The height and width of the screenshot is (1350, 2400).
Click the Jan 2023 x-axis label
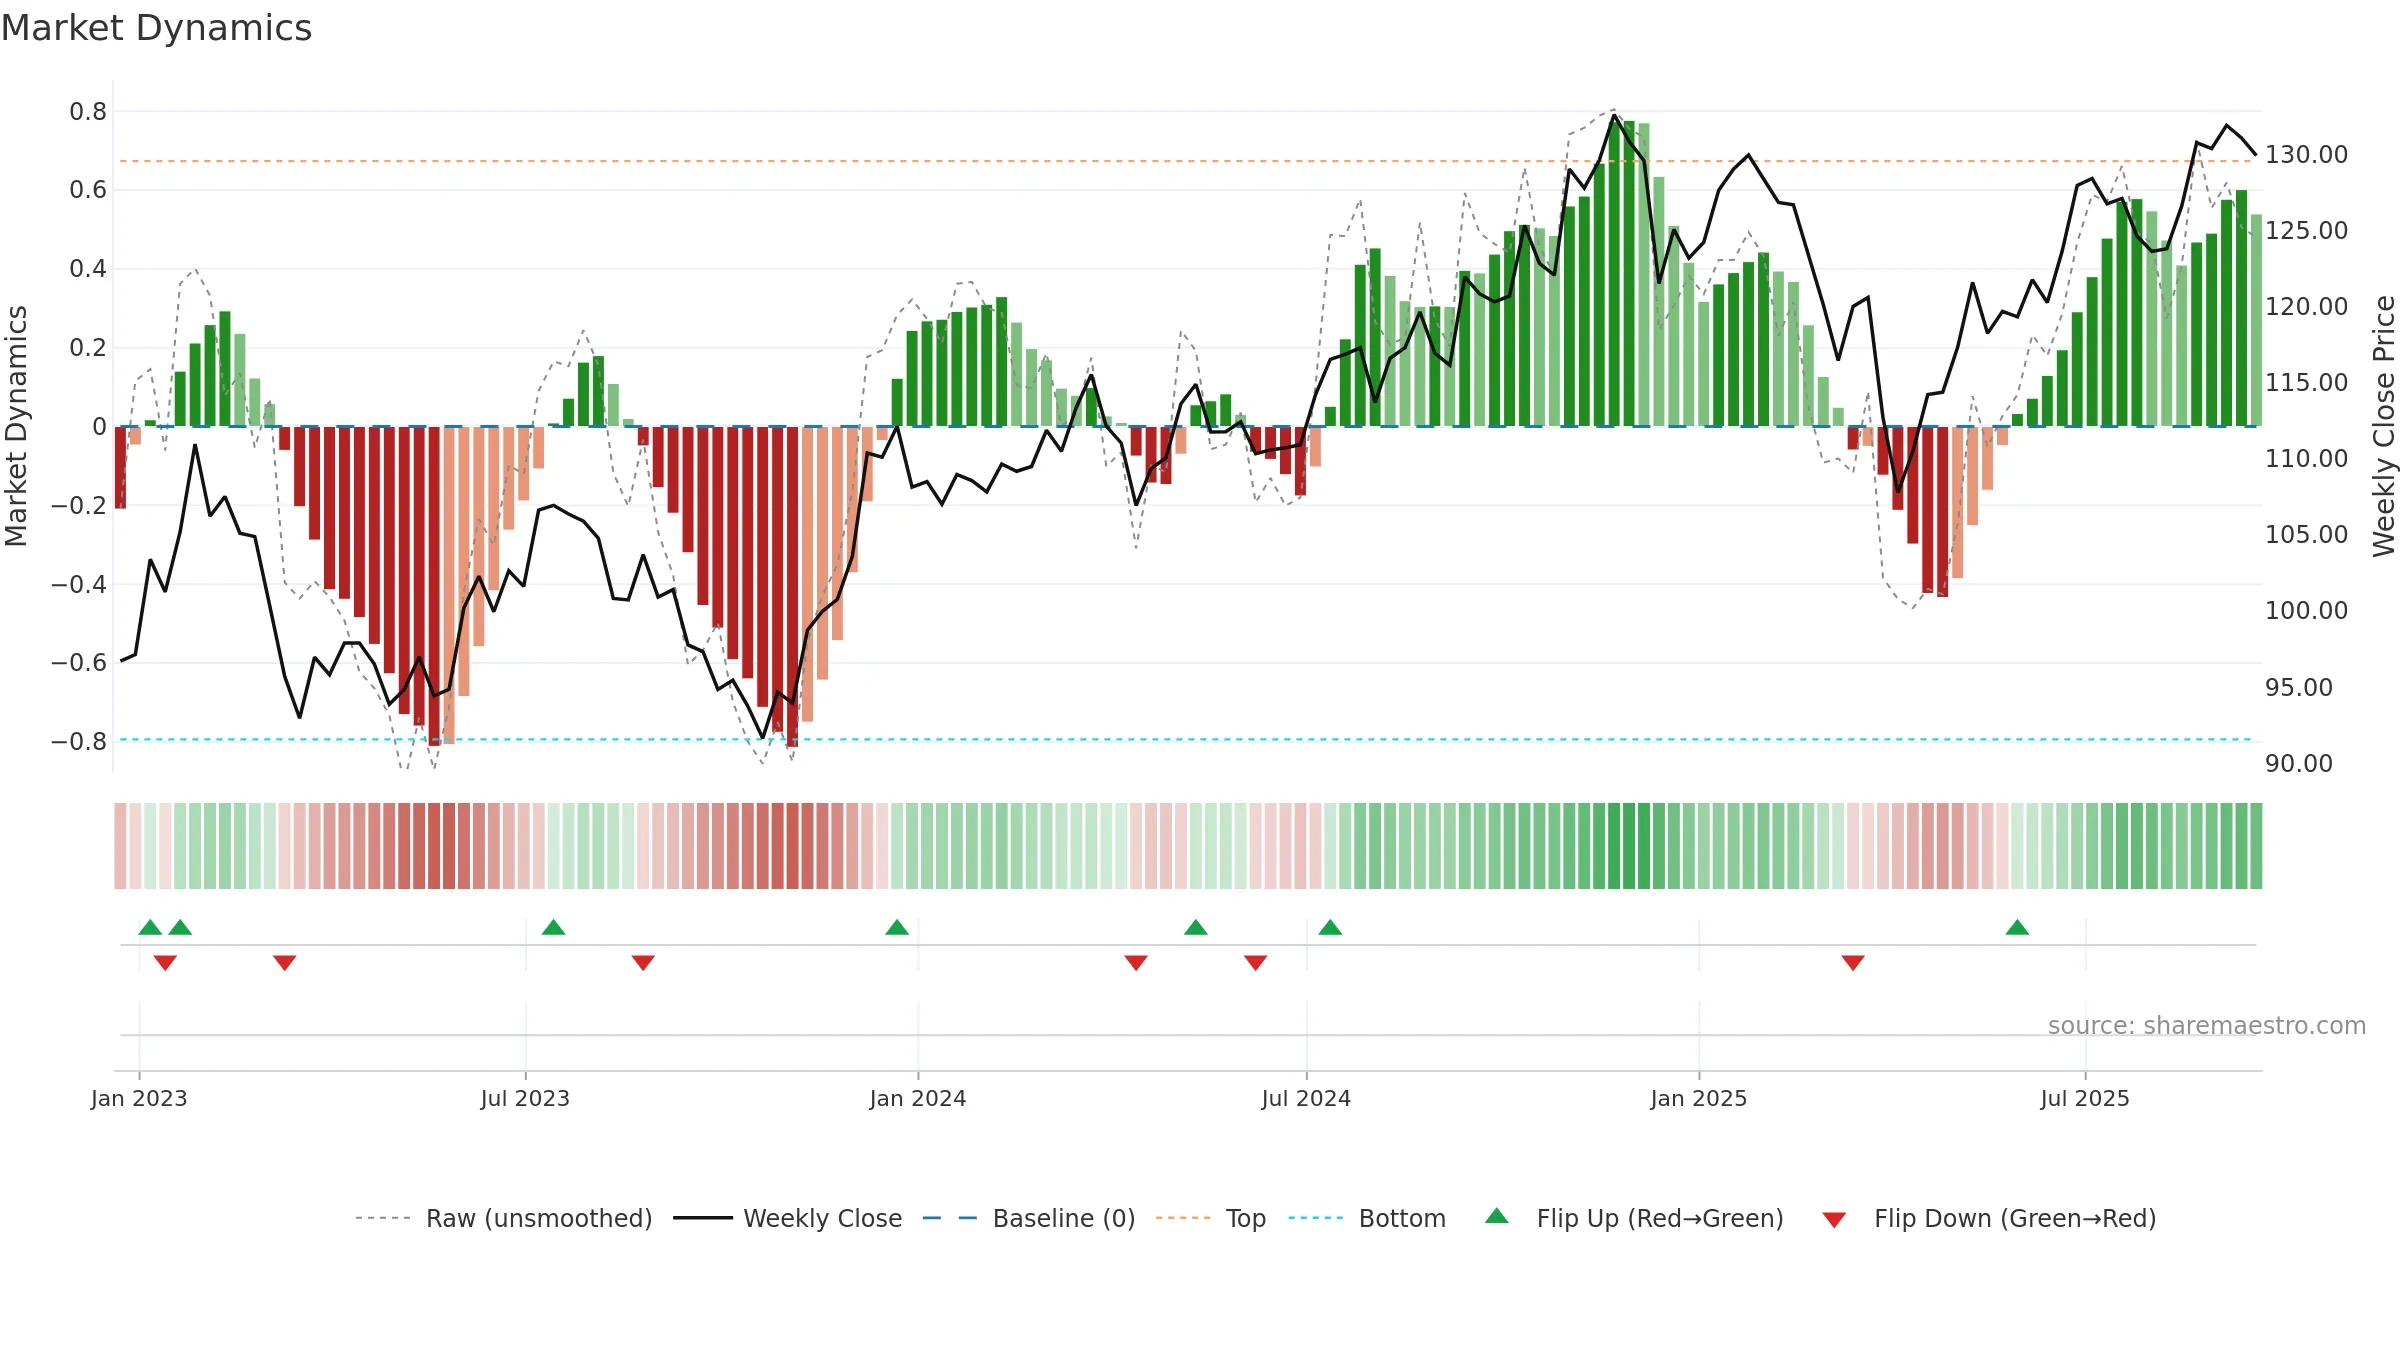click(x=139, y=1098)
